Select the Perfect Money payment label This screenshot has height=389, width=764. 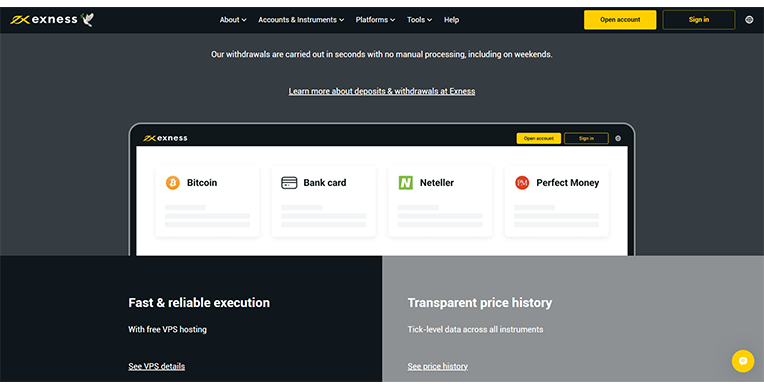click(568, 183)
